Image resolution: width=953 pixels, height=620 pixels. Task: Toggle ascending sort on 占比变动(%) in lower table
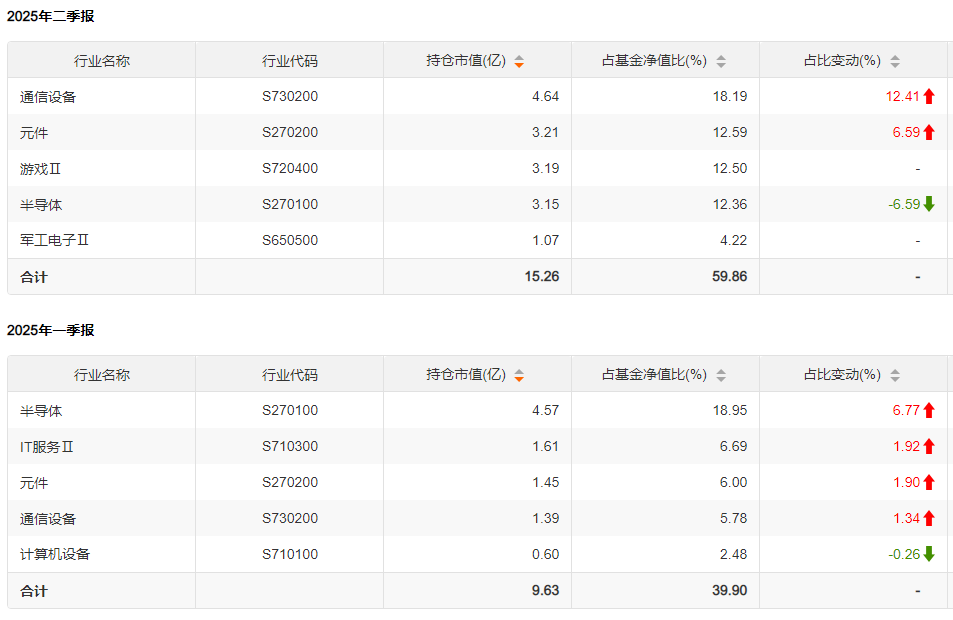(894, 374)
